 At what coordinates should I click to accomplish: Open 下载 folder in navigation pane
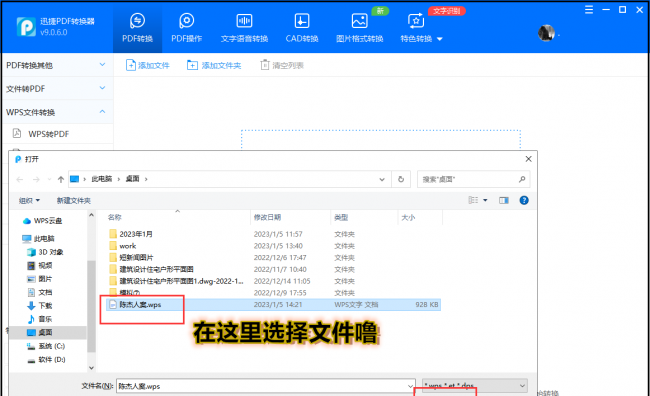[40, 306]
